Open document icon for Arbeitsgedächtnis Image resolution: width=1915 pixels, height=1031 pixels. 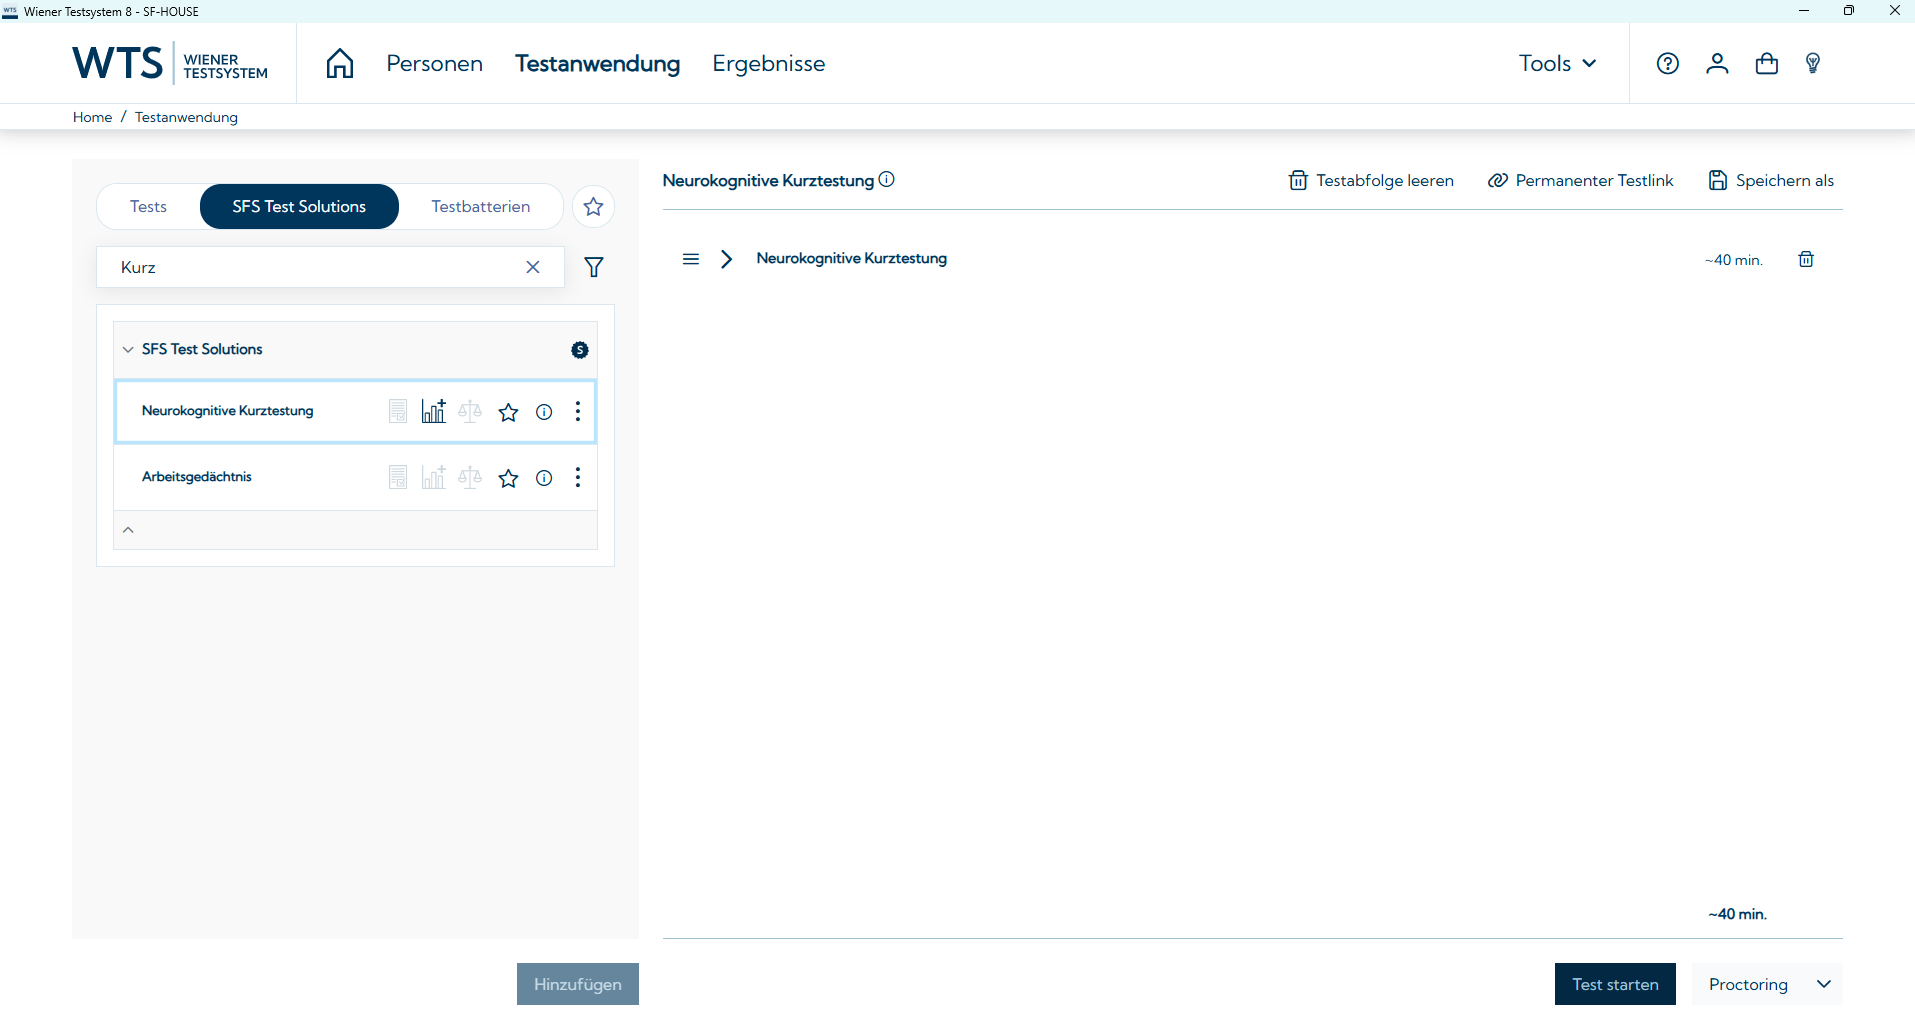click(398, 477)
